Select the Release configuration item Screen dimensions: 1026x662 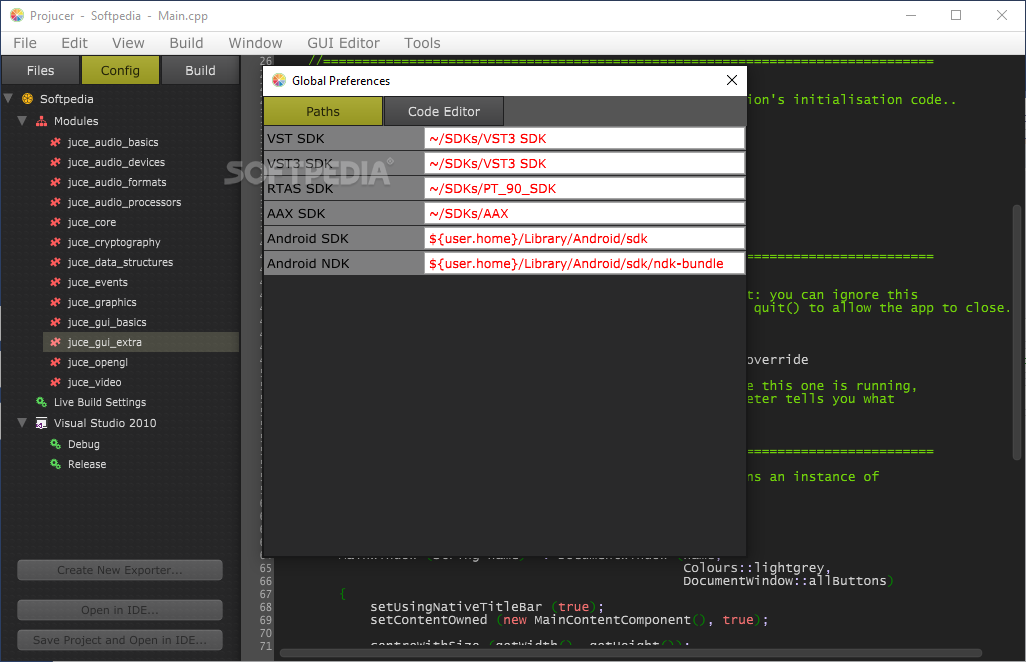coord(87,464)
